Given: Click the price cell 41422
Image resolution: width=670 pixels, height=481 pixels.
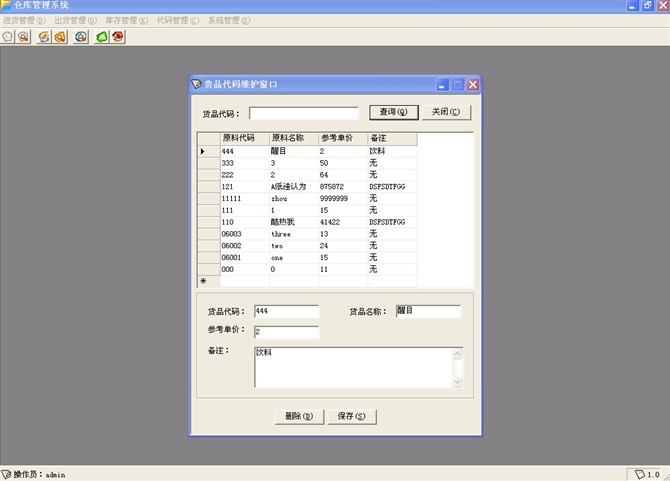Looking at the screenshot, I should coord(343,222).
